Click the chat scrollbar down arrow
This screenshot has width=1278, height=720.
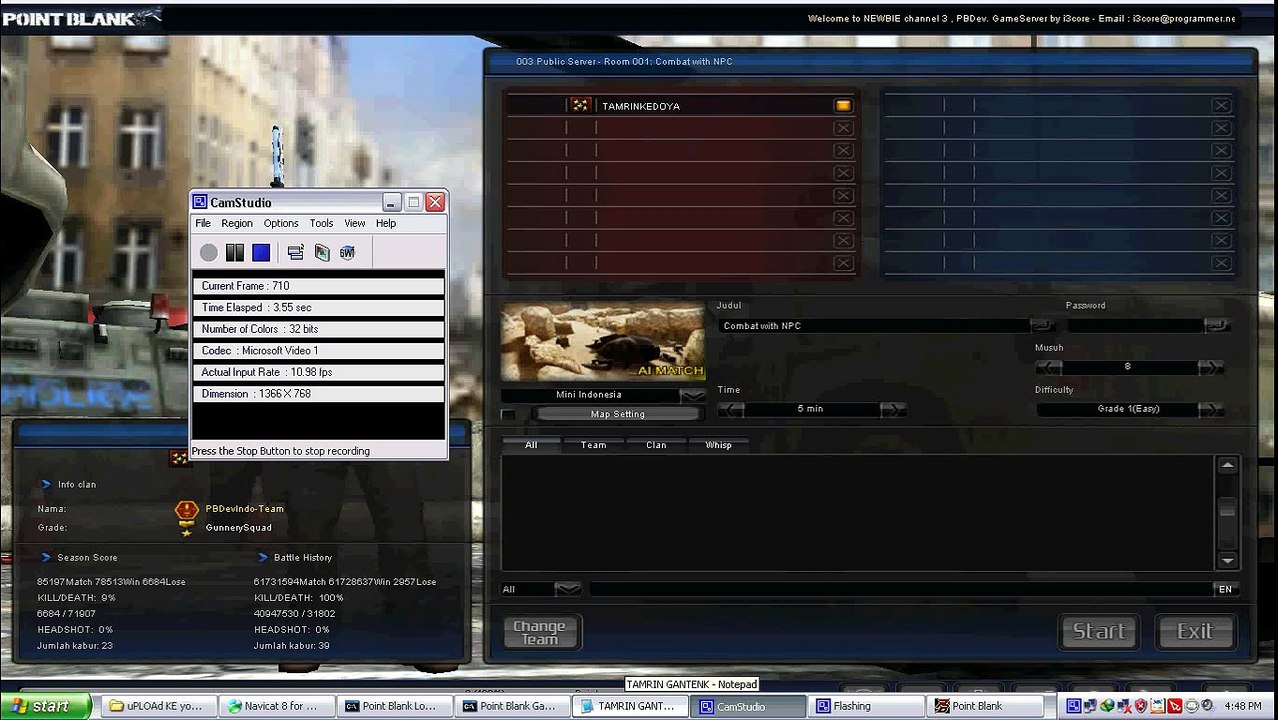point(1227,561)
